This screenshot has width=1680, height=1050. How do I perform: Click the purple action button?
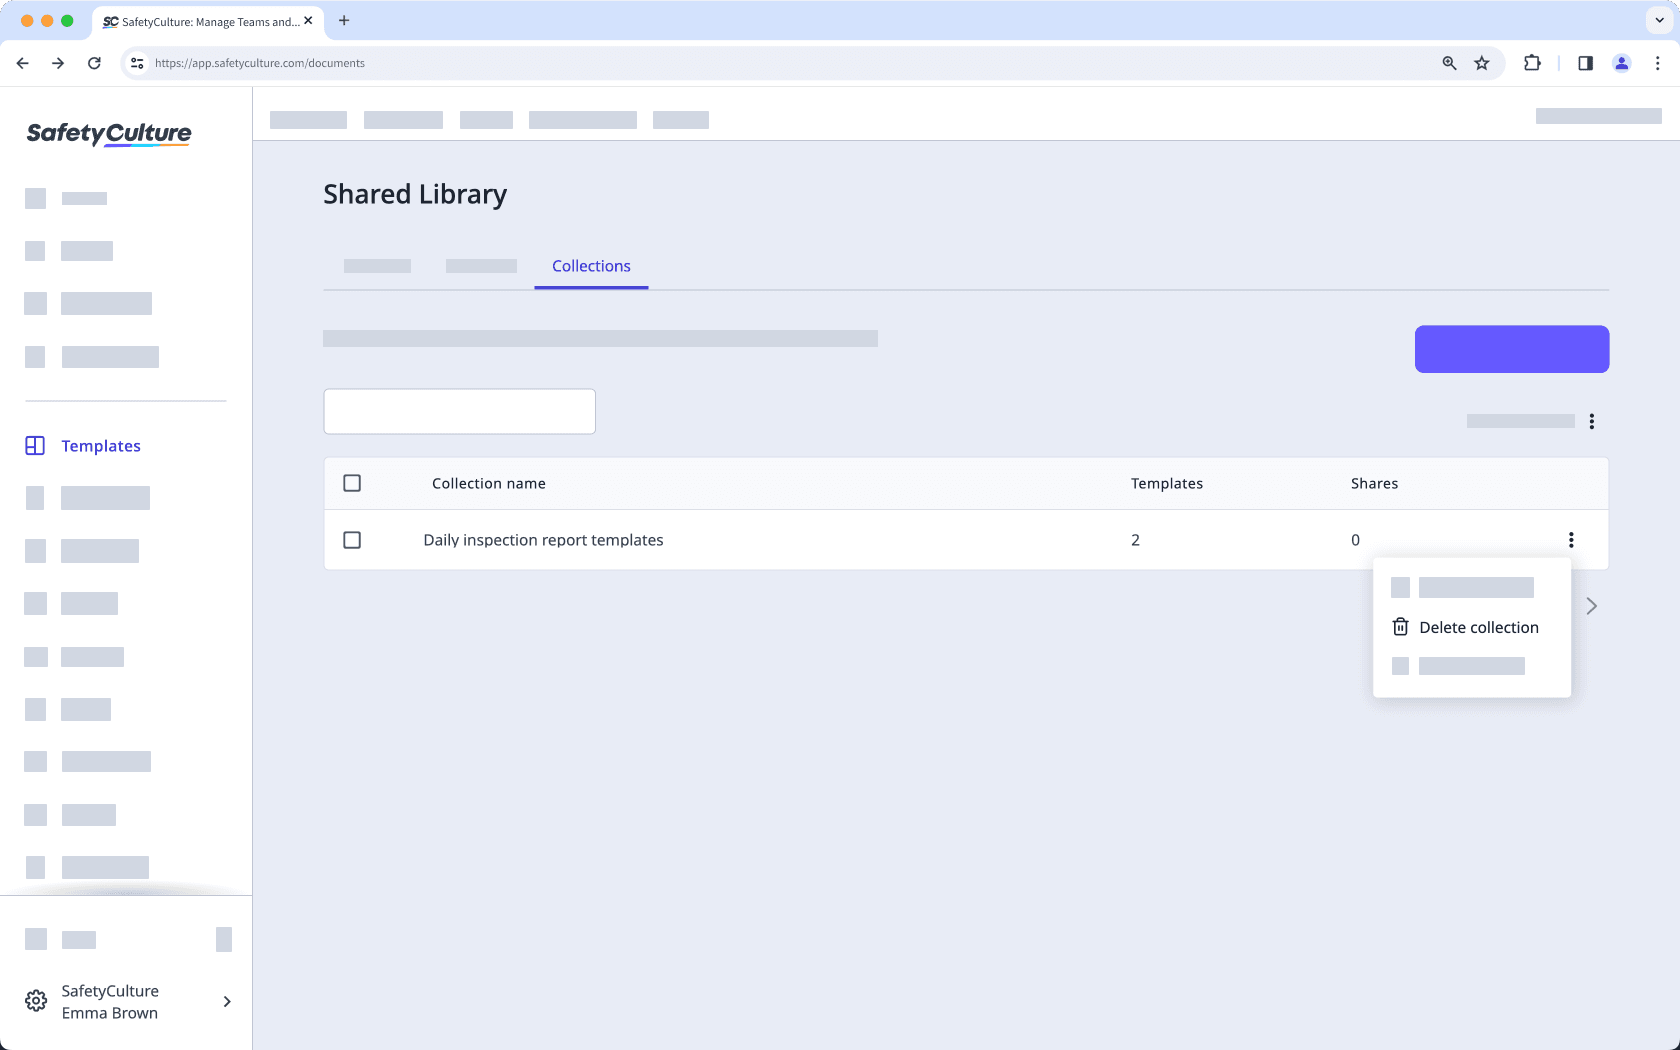point(1511,349)
